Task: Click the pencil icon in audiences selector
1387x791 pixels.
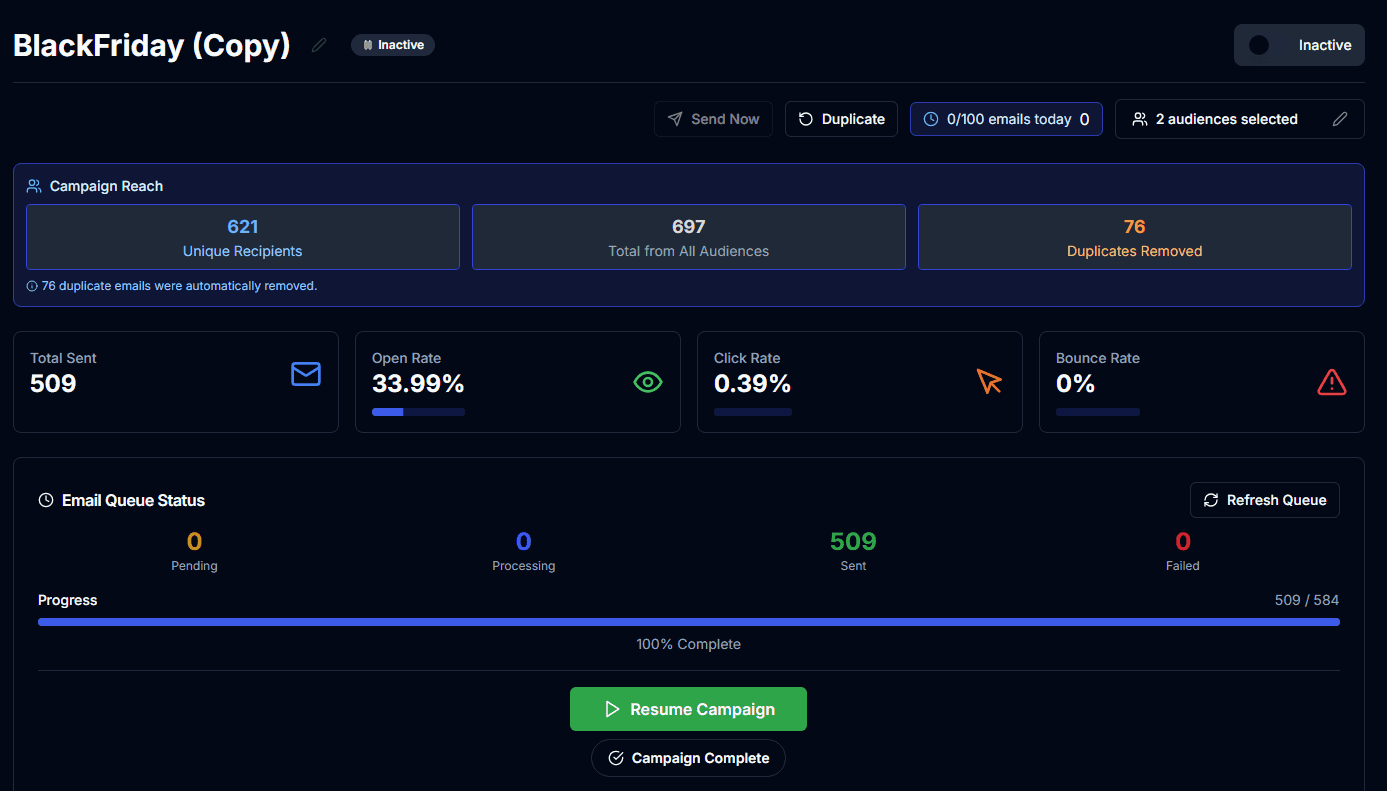Action: (x=1340, y=119)
